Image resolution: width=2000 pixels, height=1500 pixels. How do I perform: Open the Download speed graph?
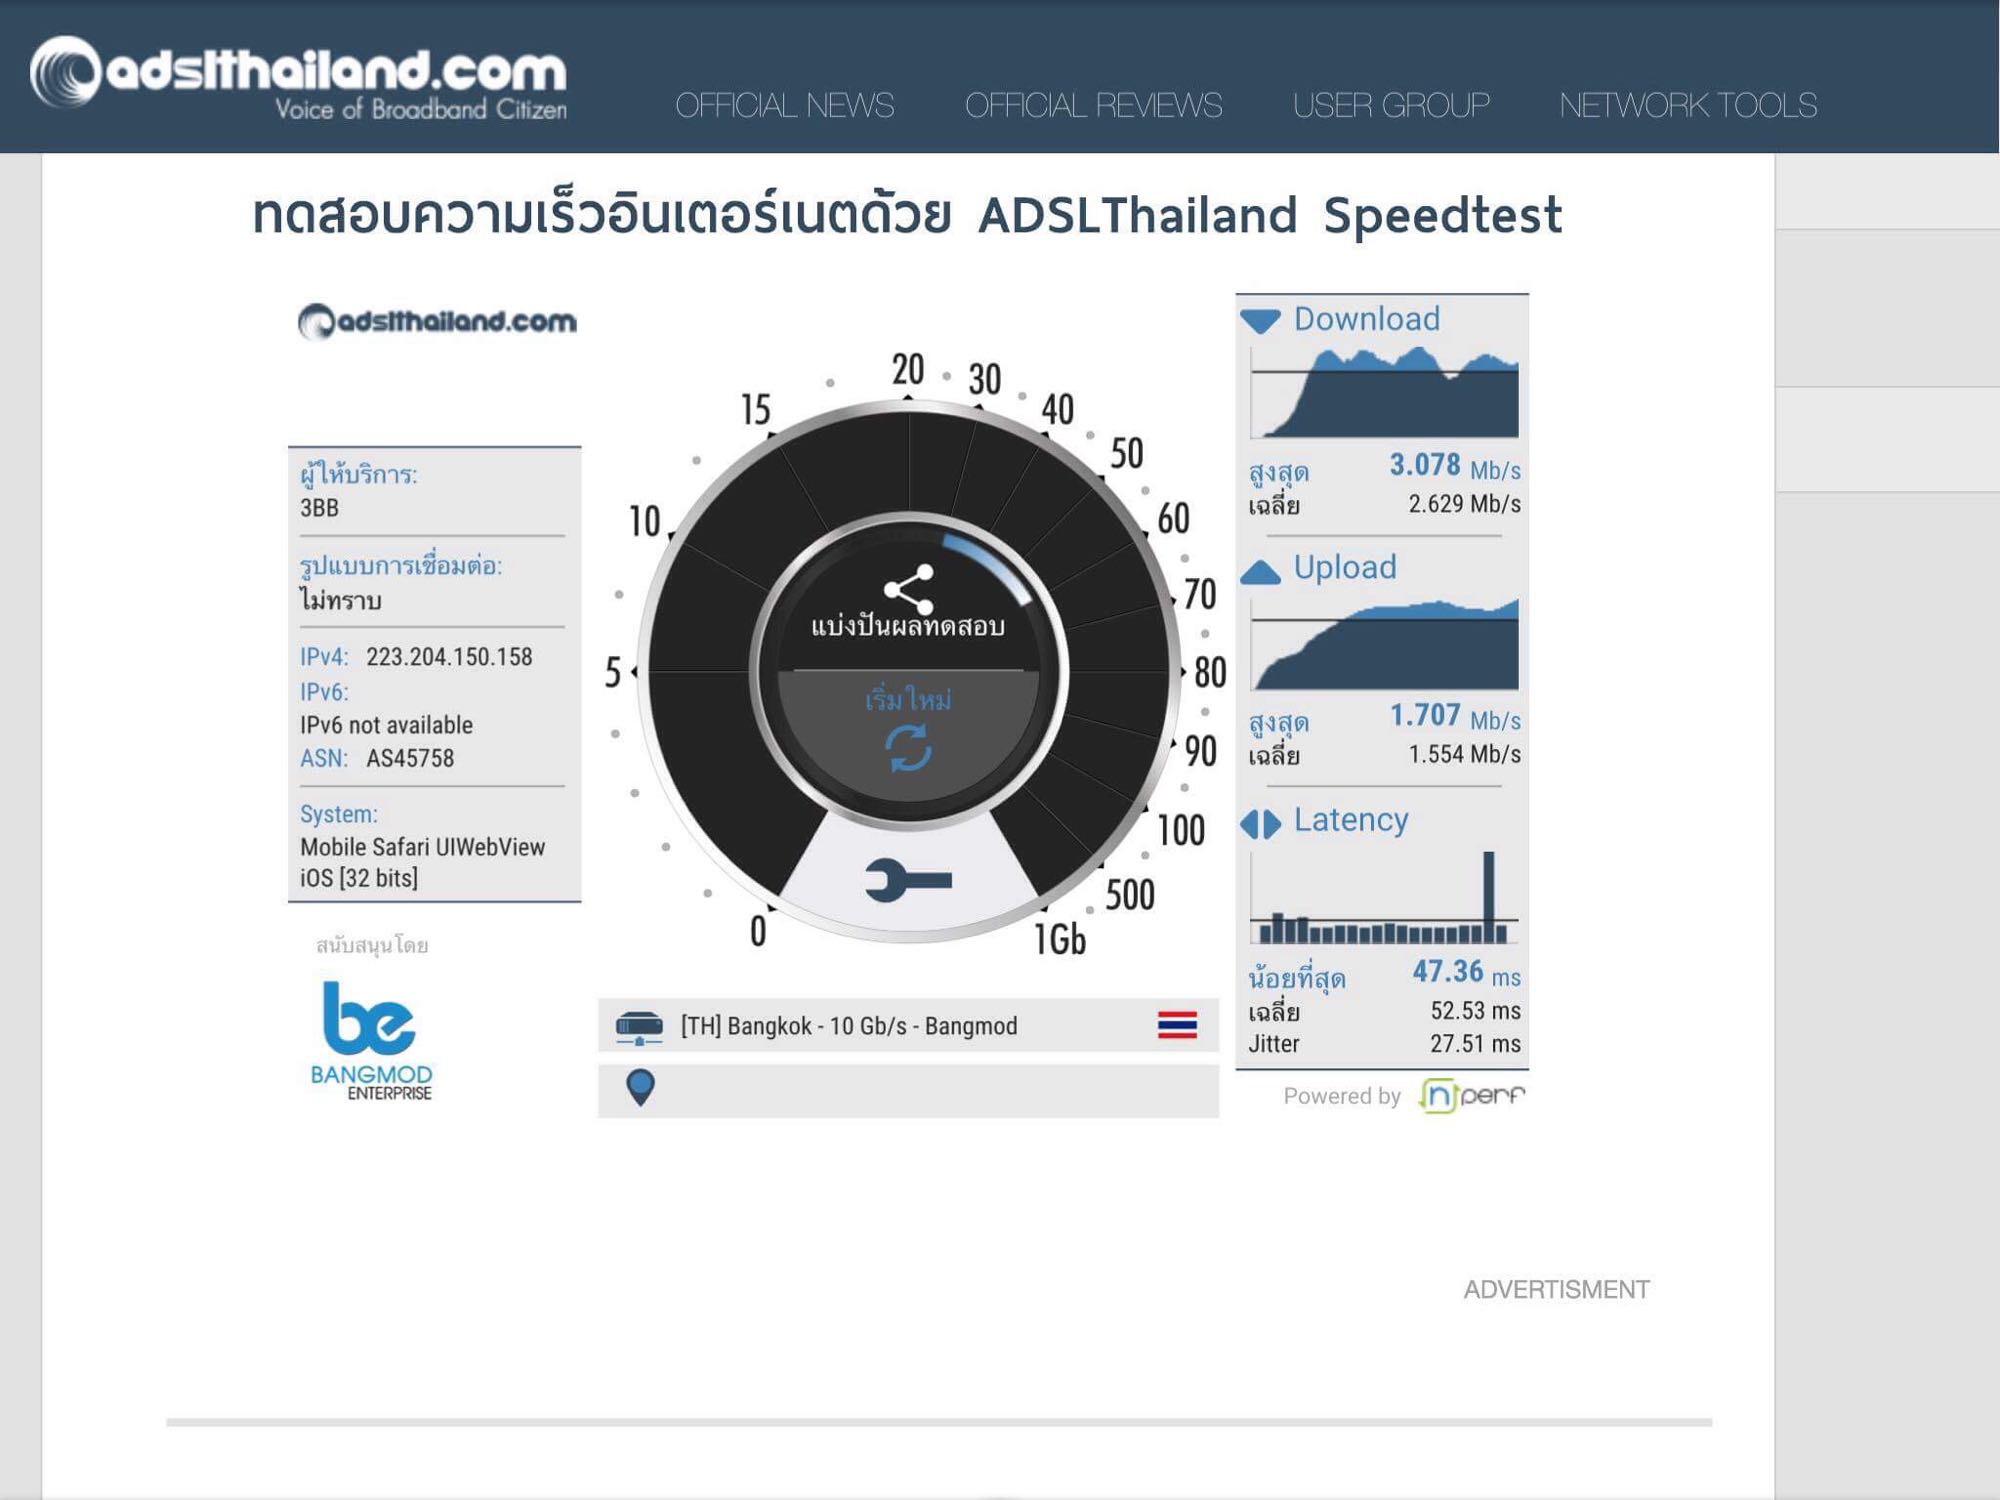tap(1384, 392)
